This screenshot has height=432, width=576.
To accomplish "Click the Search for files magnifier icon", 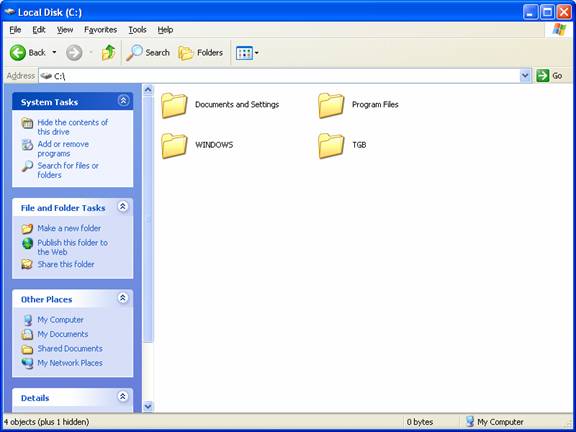I will 27,166.
